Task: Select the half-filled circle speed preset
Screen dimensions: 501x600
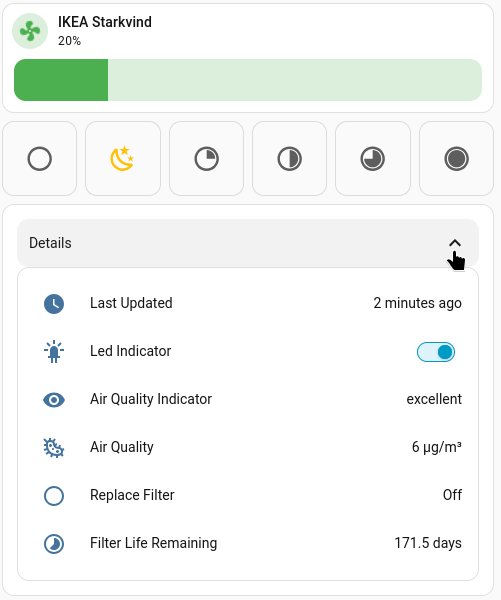Action: [289, 158]
